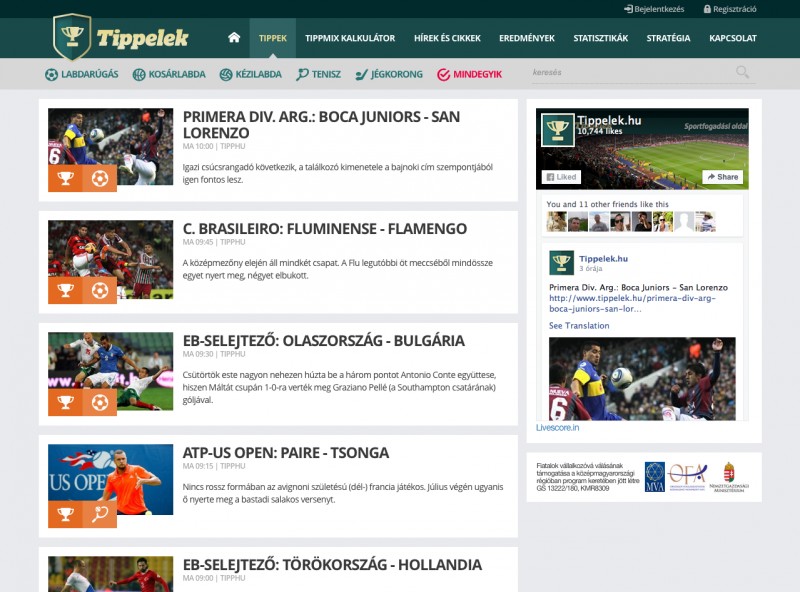Click soccer ball icon under Olaszország-Bulgária article
800x592 pixels.
click(x=100, y=403)
